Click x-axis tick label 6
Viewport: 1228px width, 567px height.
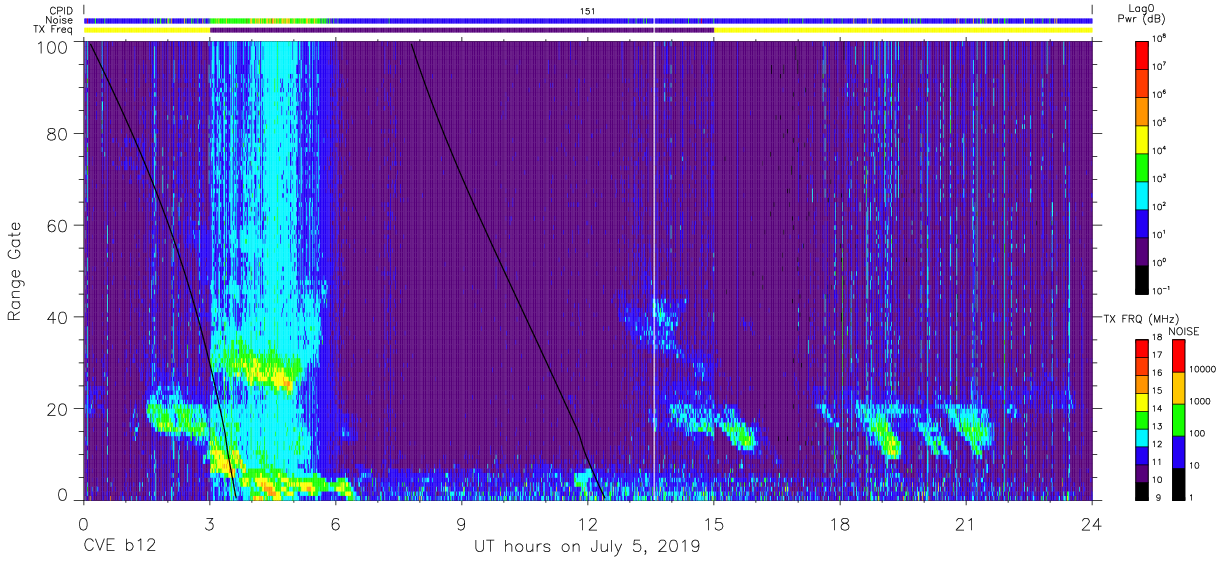[336, 523]
